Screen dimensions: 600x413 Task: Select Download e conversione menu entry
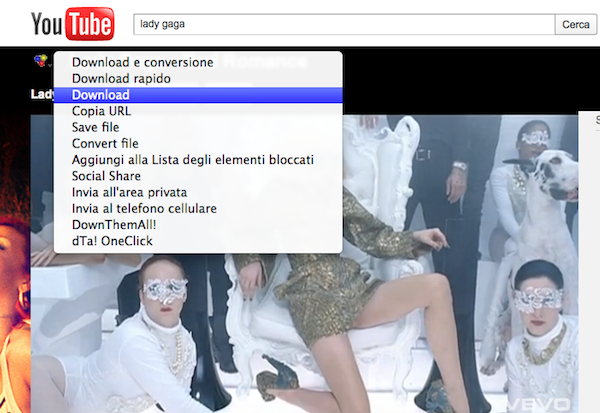[198, 62]
